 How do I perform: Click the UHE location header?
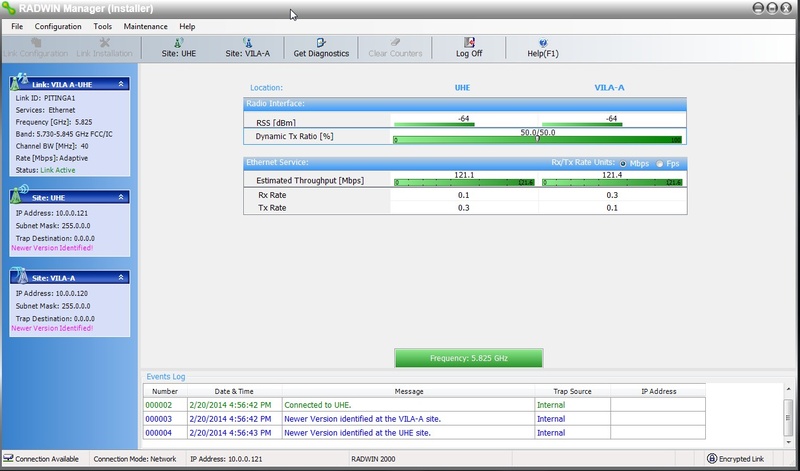click(462, 88)
